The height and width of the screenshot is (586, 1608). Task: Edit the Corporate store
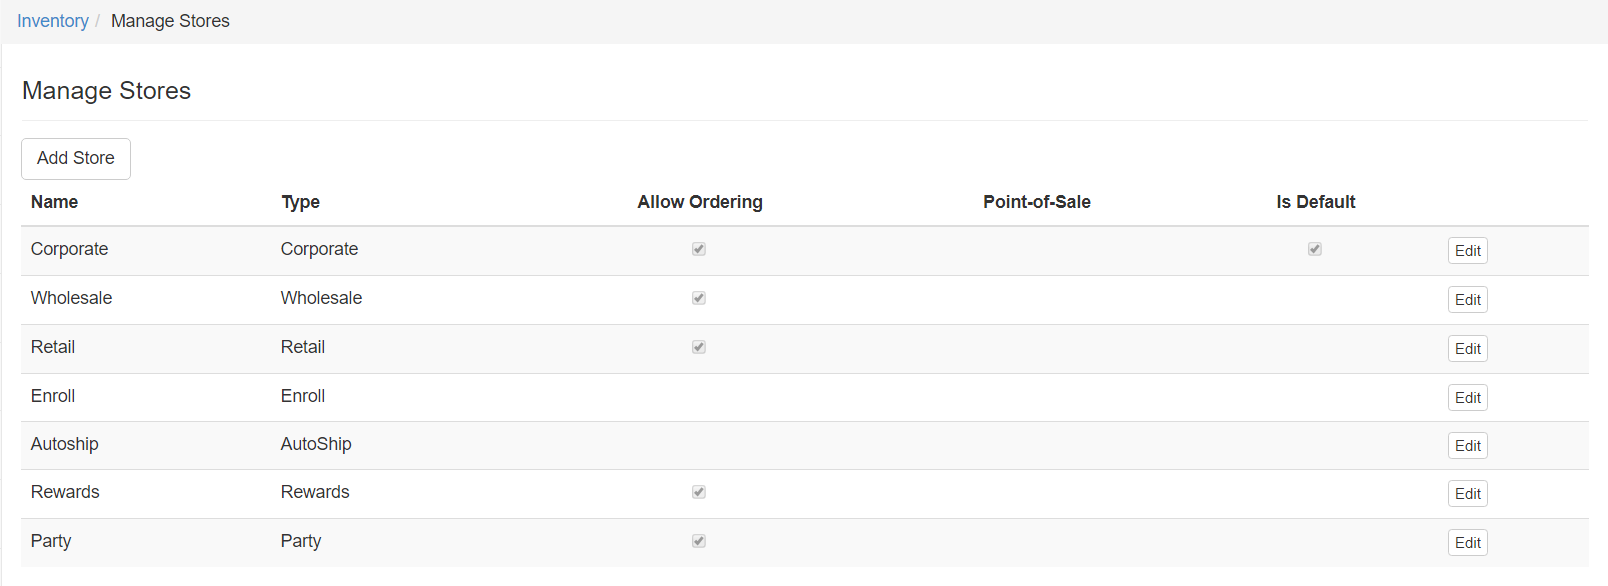(1467, 251)
